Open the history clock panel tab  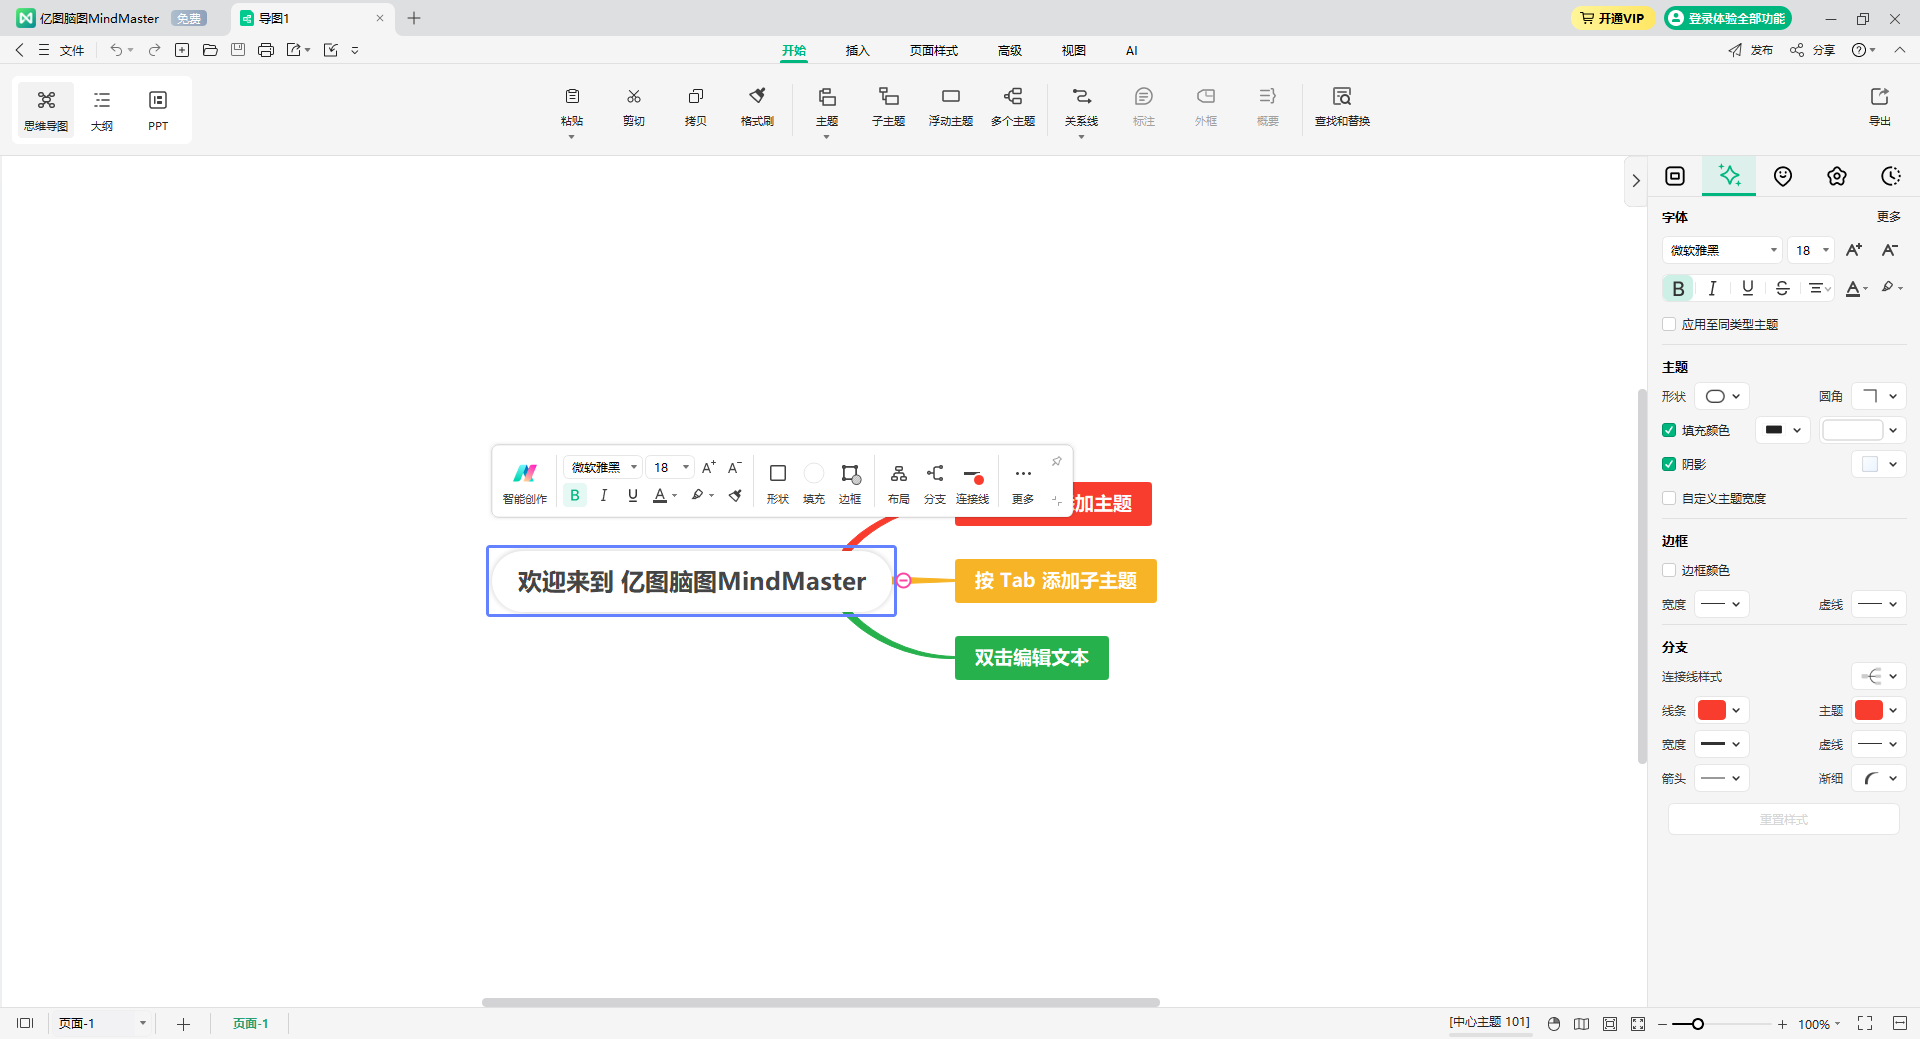coord(1891,176)
